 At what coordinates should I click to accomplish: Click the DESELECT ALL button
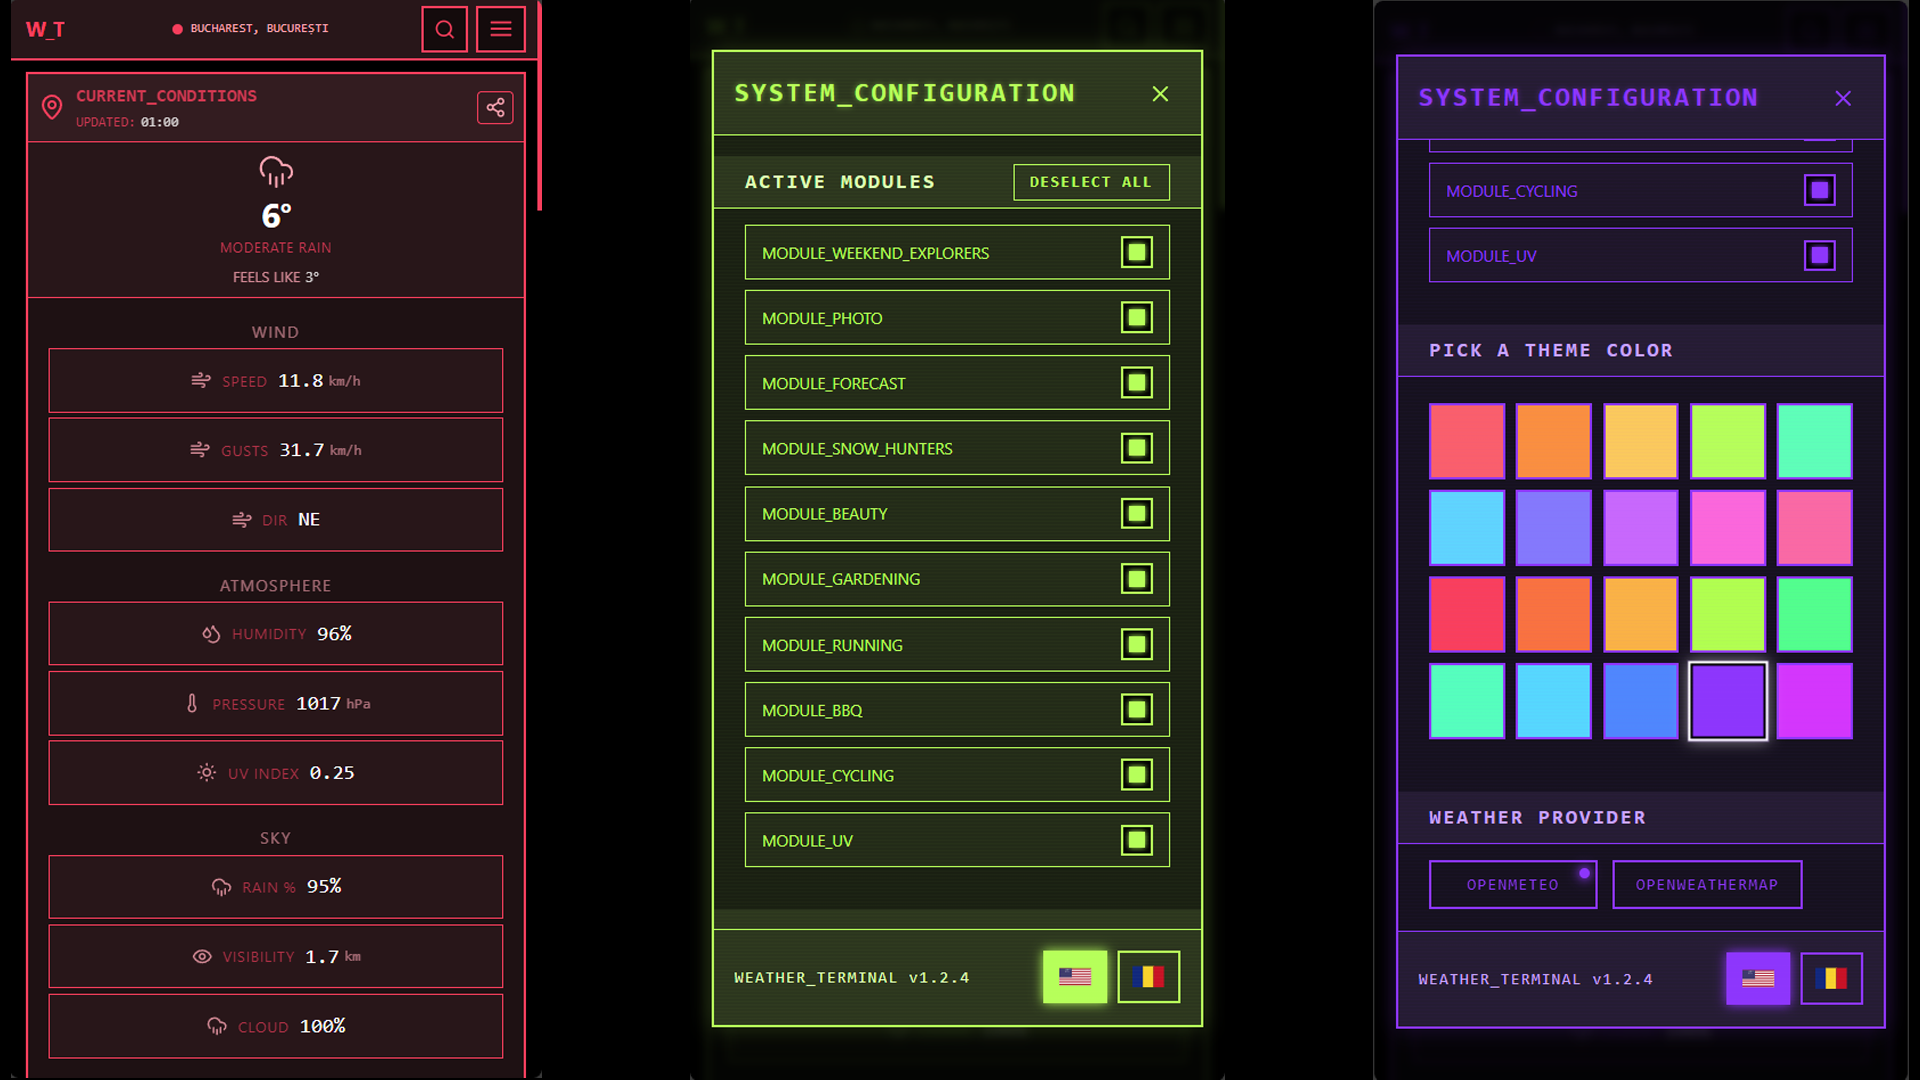1090,182
